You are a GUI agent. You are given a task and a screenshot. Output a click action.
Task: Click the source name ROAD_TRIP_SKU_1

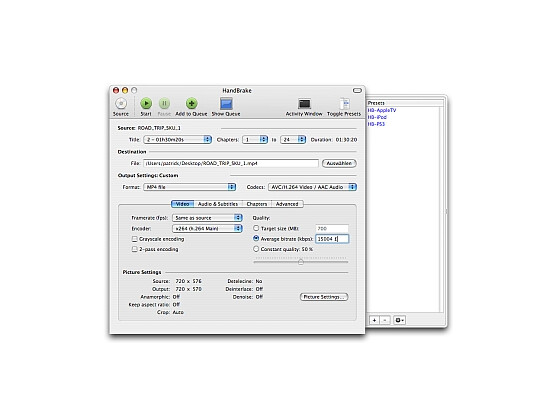159,128
